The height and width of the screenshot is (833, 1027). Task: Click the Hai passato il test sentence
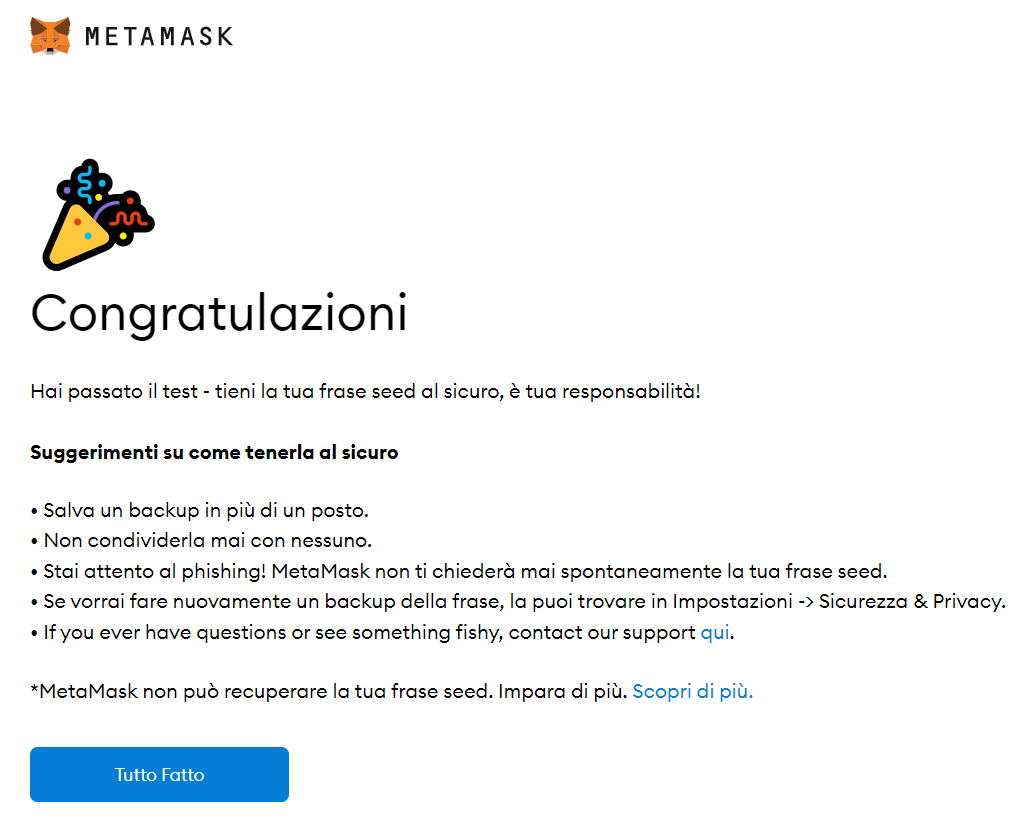click(x=365, y=392)
